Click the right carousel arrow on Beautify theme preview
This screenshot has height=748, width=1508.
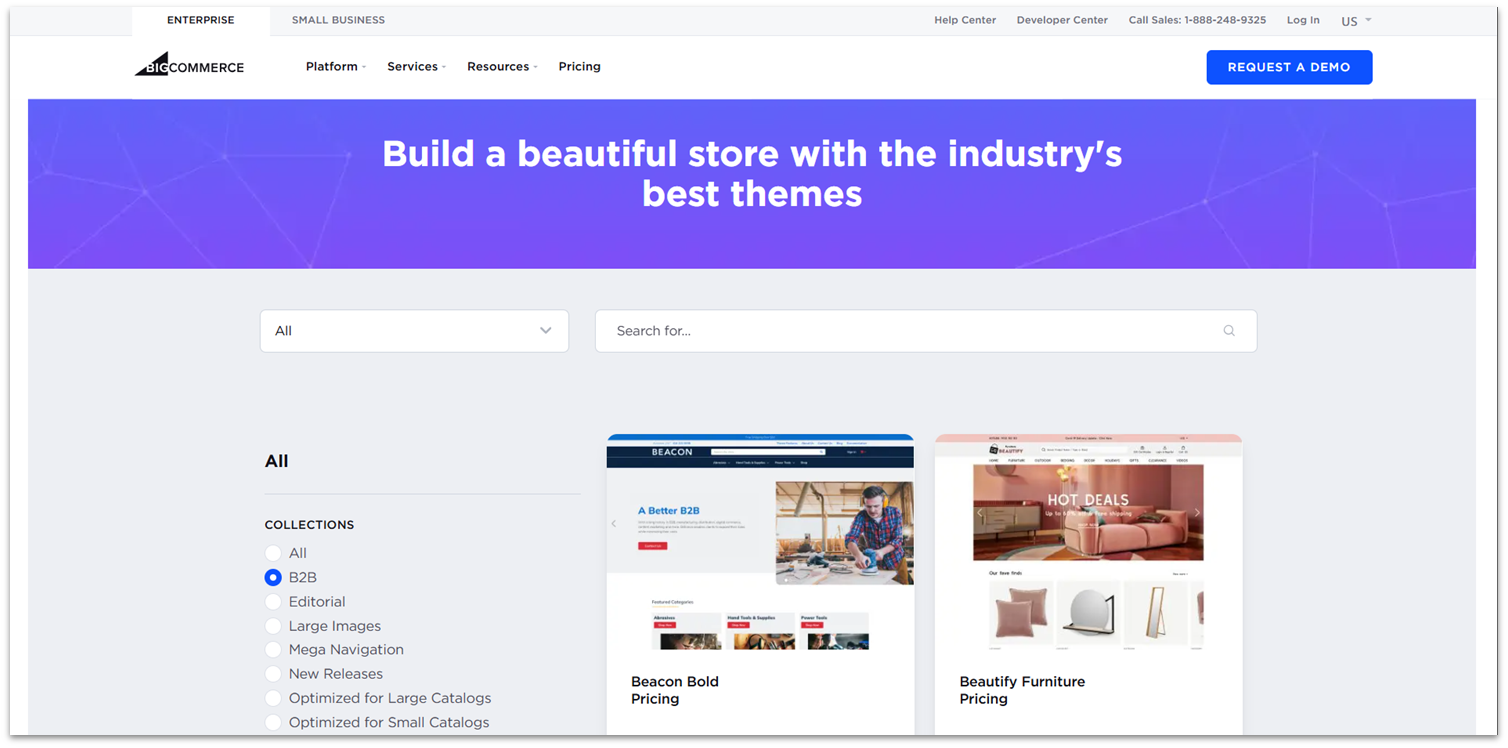[1197, 512]
